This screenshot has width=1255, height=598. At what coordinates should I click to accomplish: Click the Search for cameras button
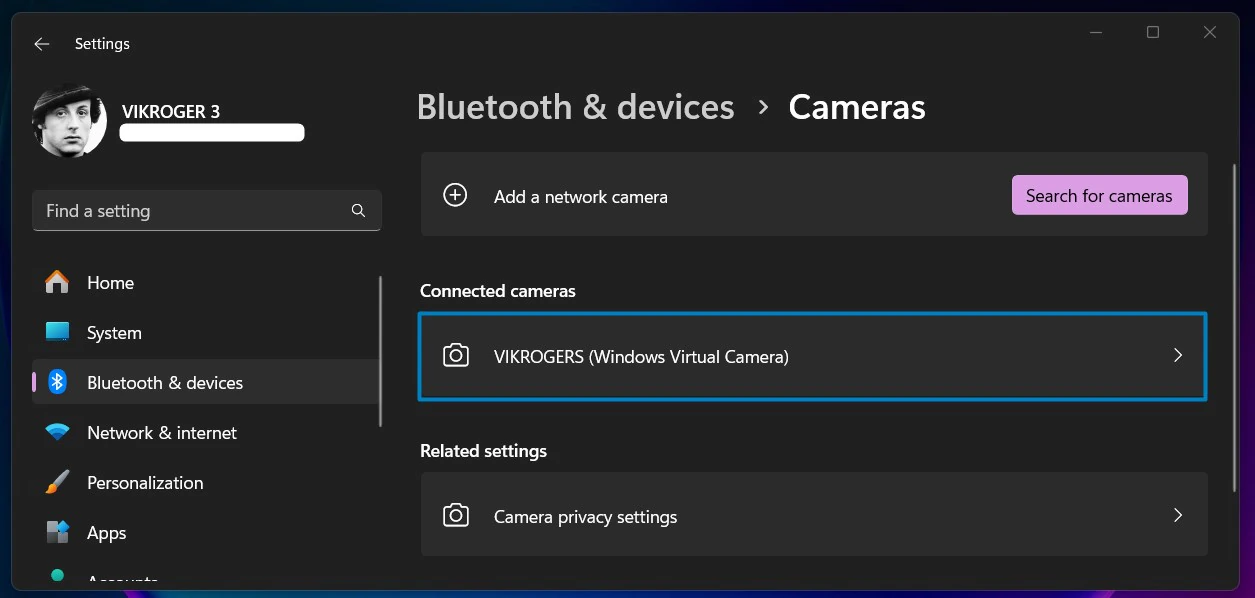1099,196
